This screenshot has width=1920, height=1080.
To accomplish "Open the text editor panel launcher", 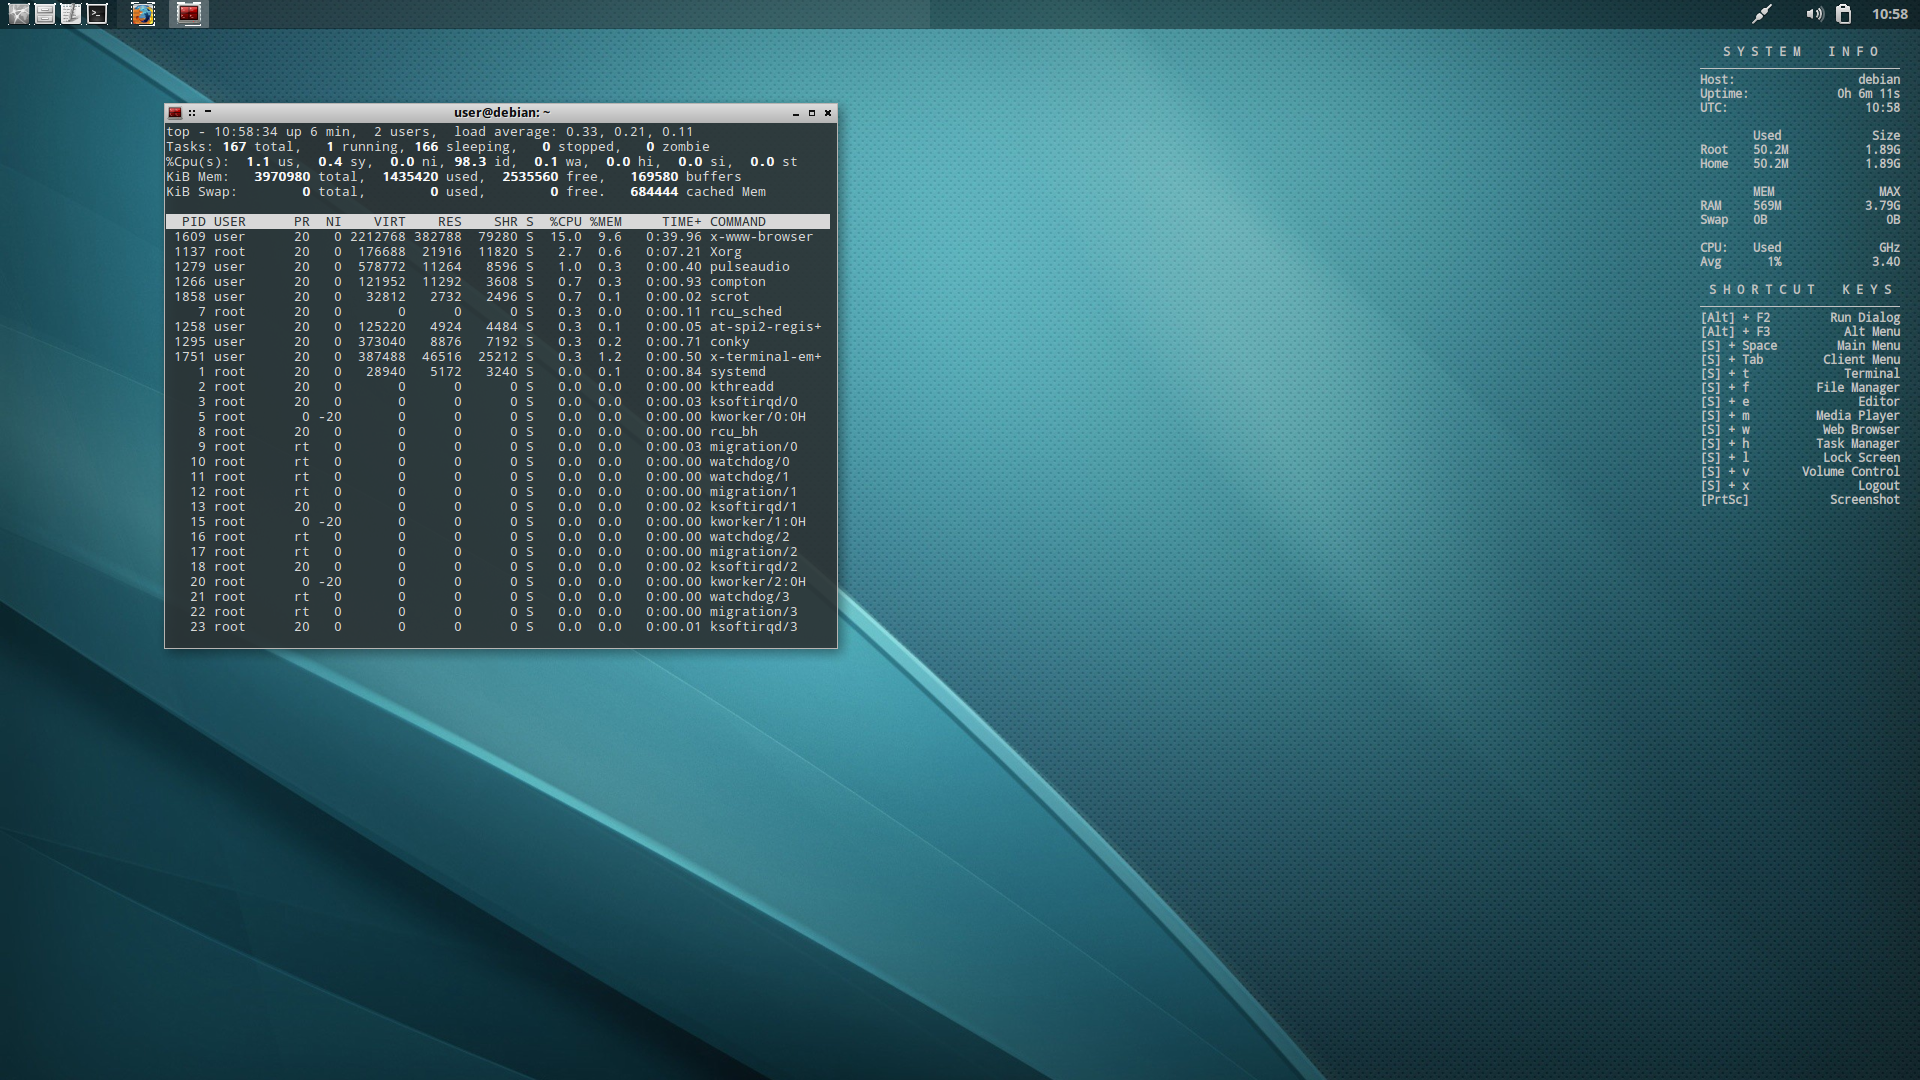I will click(x=71, y=14).
